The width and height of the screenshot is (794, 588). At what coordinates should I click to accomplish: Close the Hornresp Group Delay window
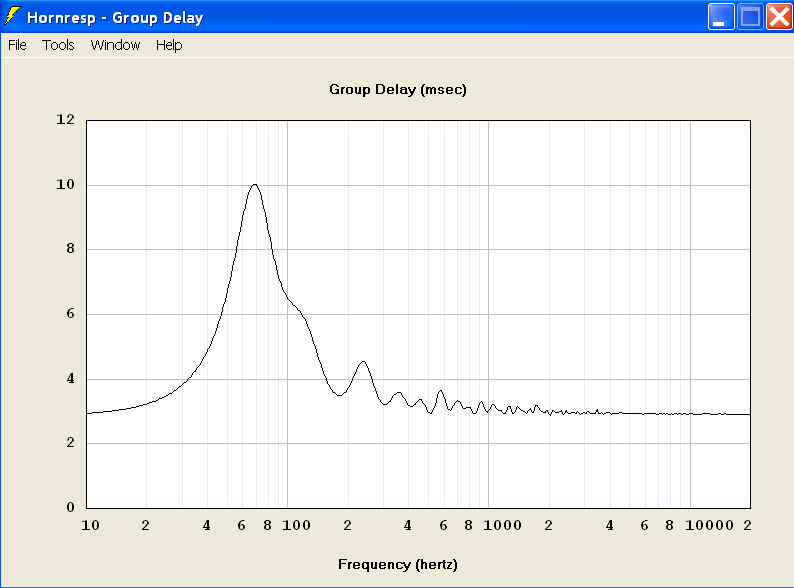[x=779, y=17]
